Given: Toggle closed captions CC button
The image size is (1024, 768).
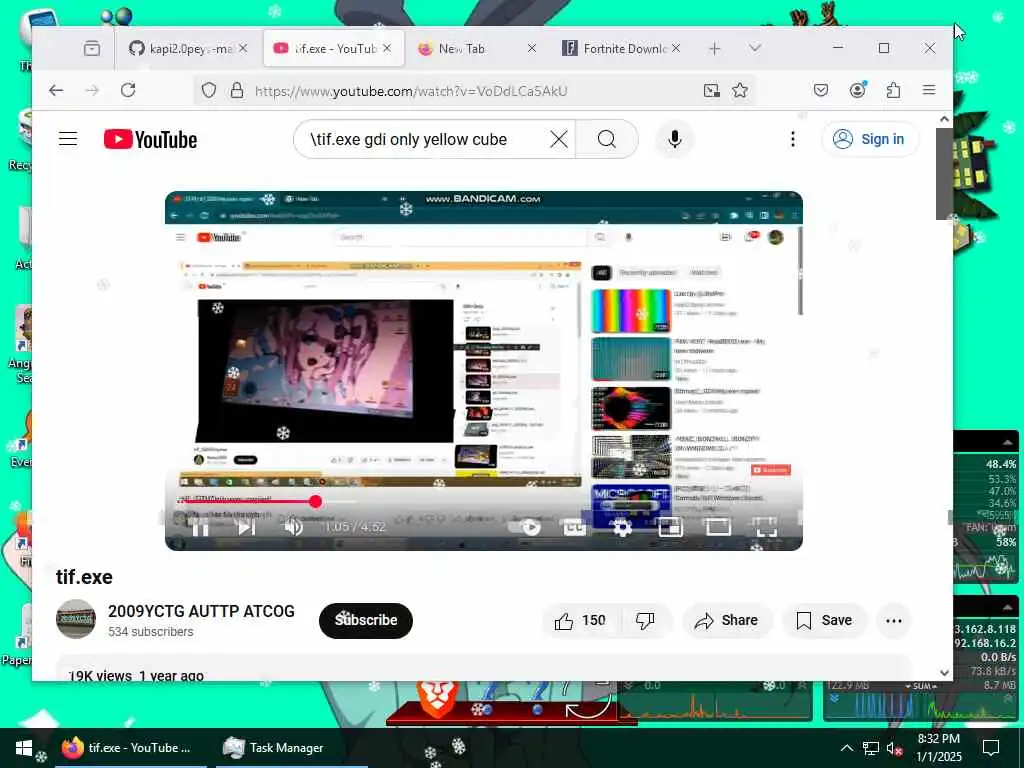Looking at the screenshot, I should tap(575, 527).
